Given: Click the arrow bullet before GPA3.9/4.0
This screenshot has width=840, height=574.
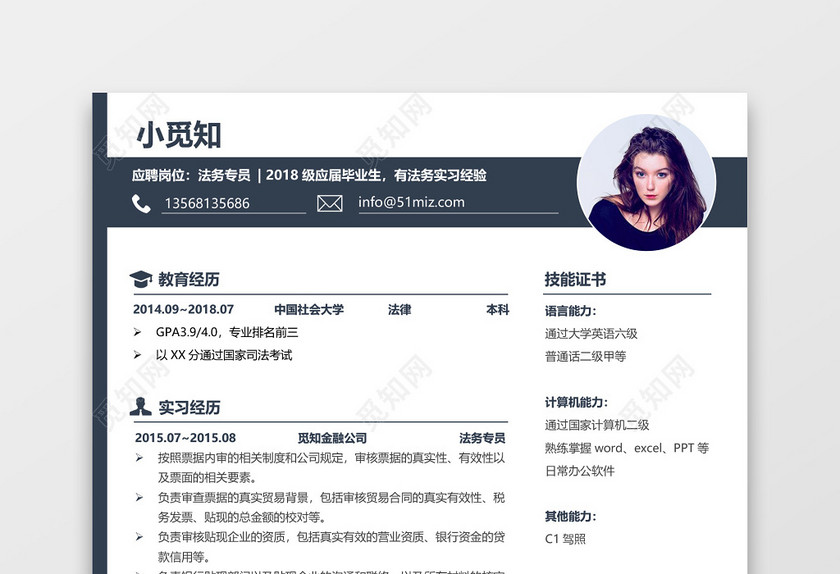Looking at the screenshot, I should click(x=137, y=332).
